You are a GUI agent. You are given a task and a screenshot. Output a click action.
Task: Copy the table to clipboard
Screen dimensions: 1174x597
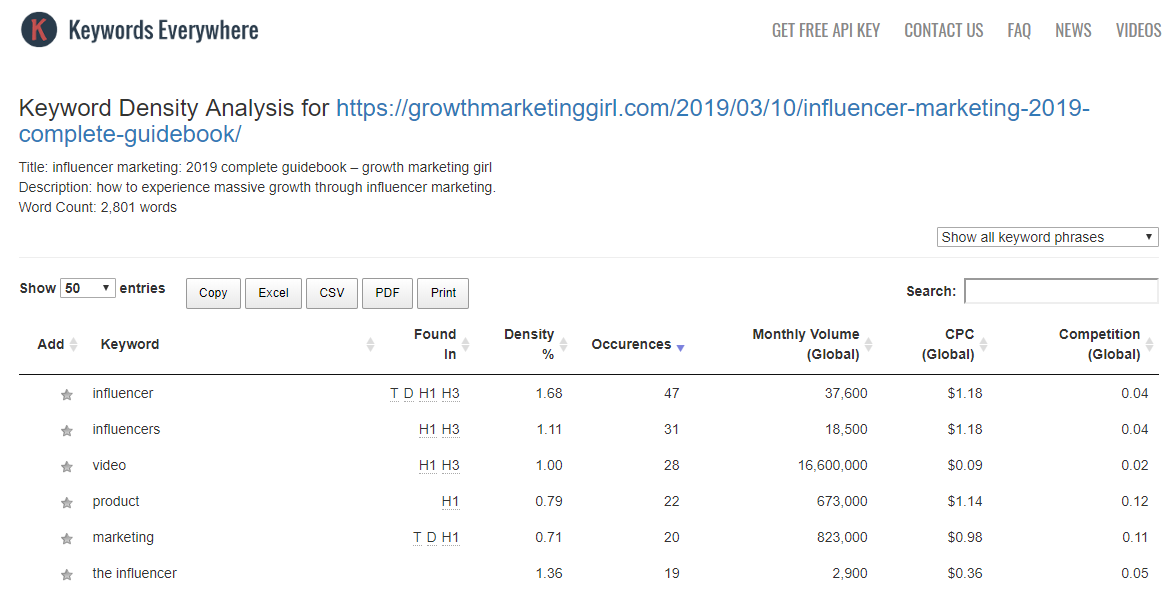pos(213,293)
